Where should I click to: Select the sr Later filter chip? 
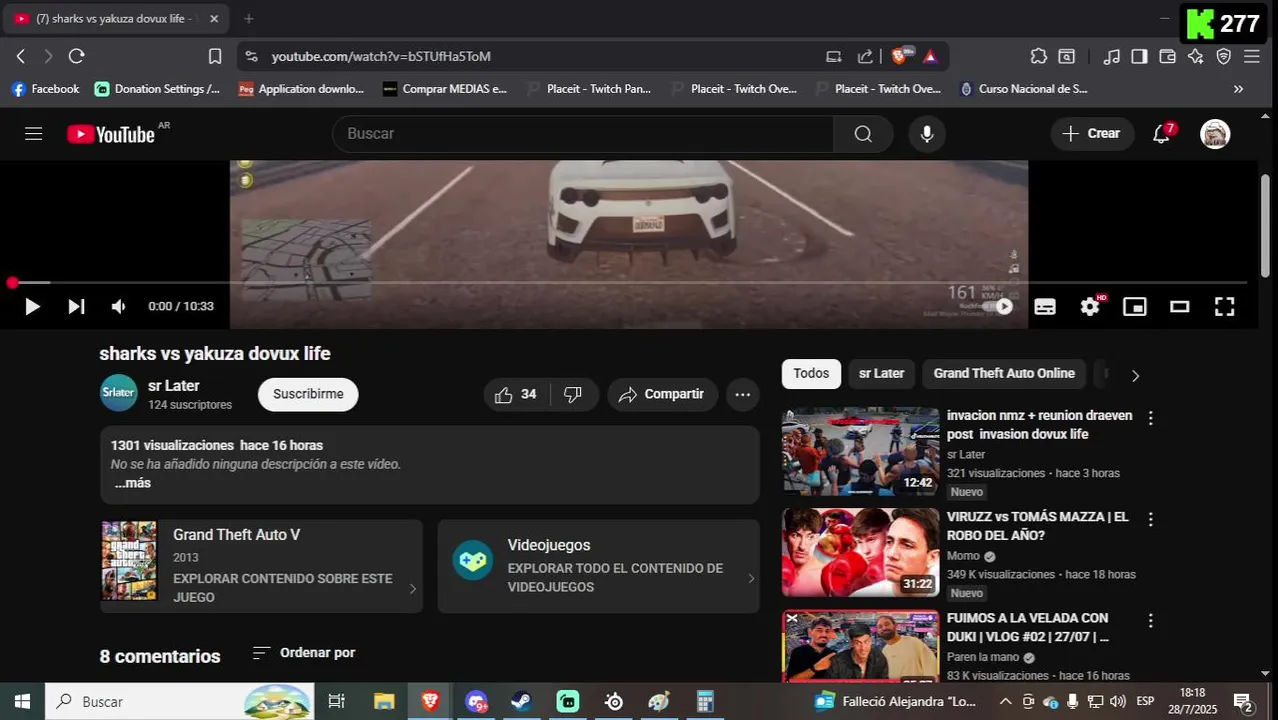pyautogui.click(x=881, y=373)
